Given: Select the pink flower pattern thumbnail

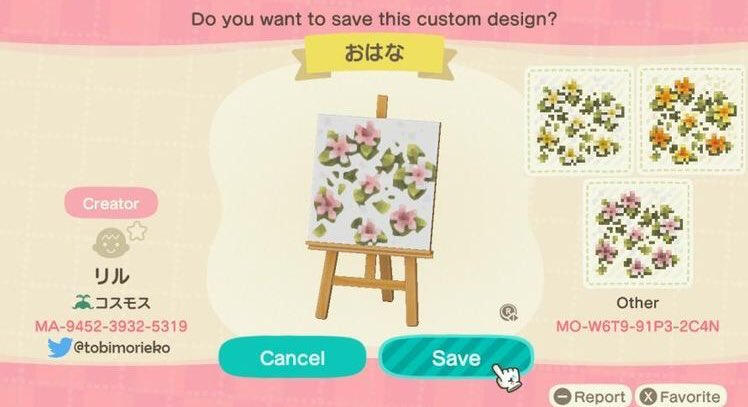Looking at the screenshot, I should pos(637,234).
